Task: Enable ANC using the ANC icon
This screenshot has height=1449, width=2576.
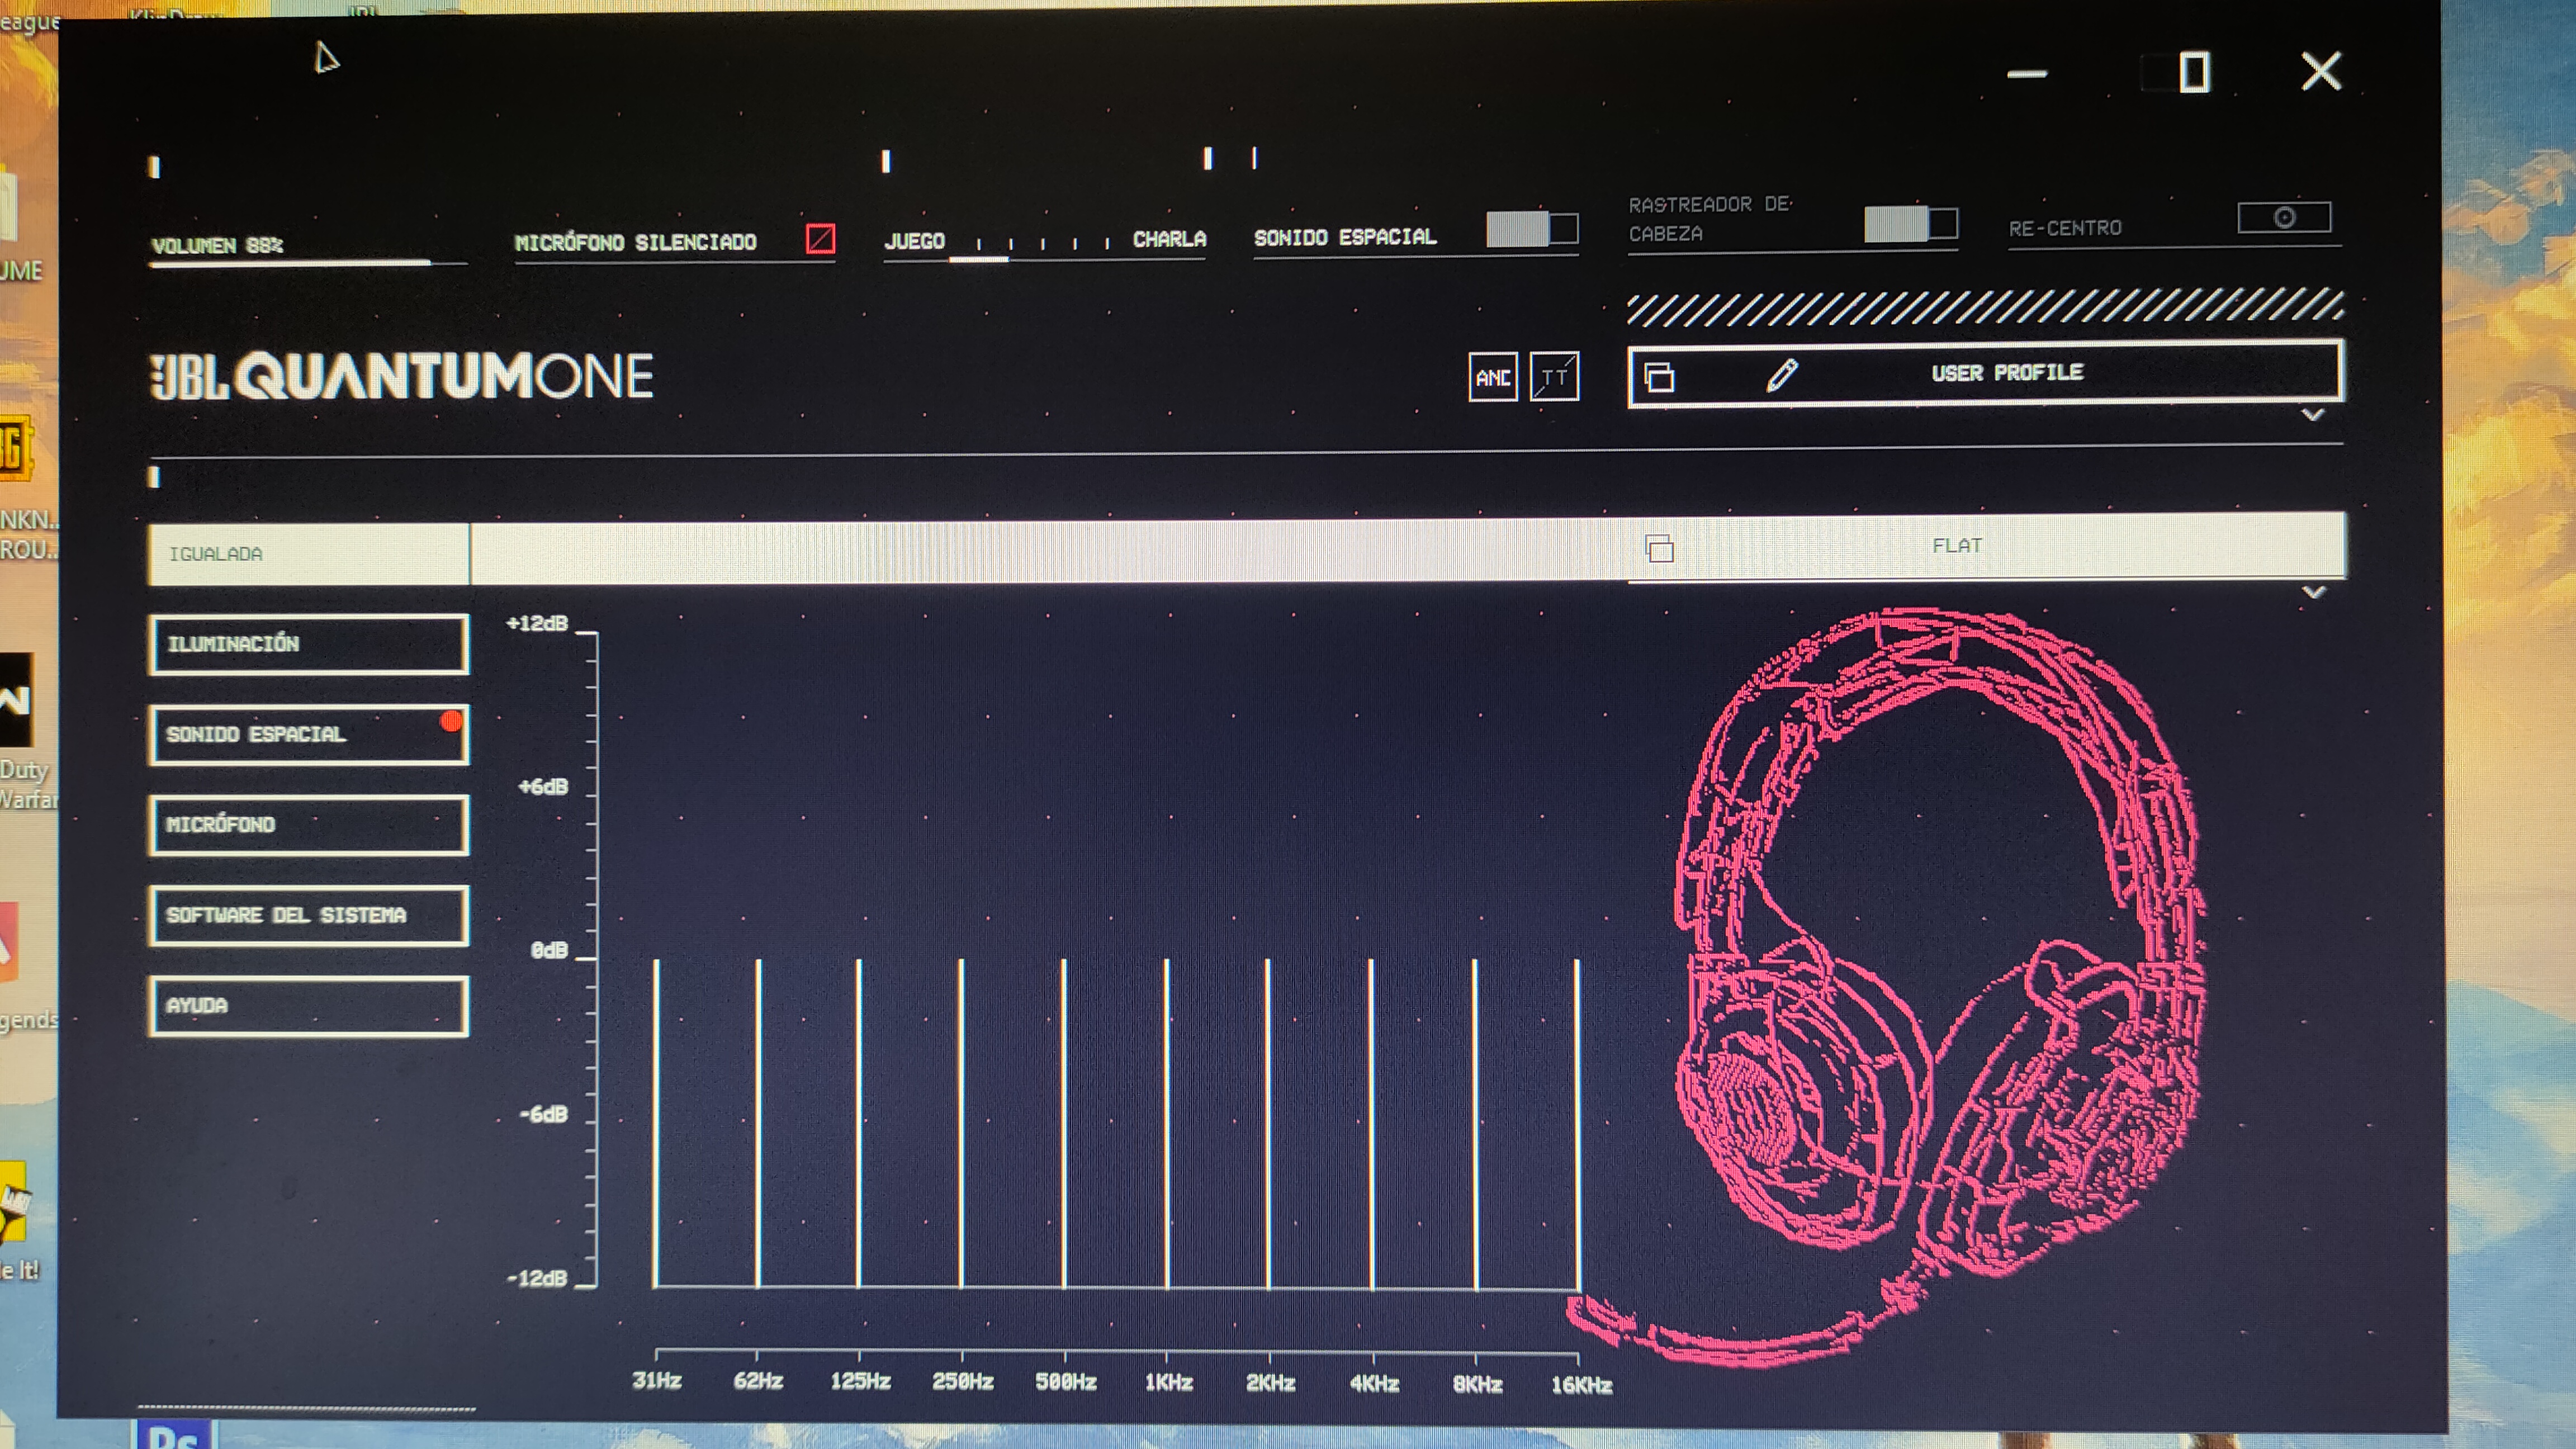Action: click(1492, 378)
